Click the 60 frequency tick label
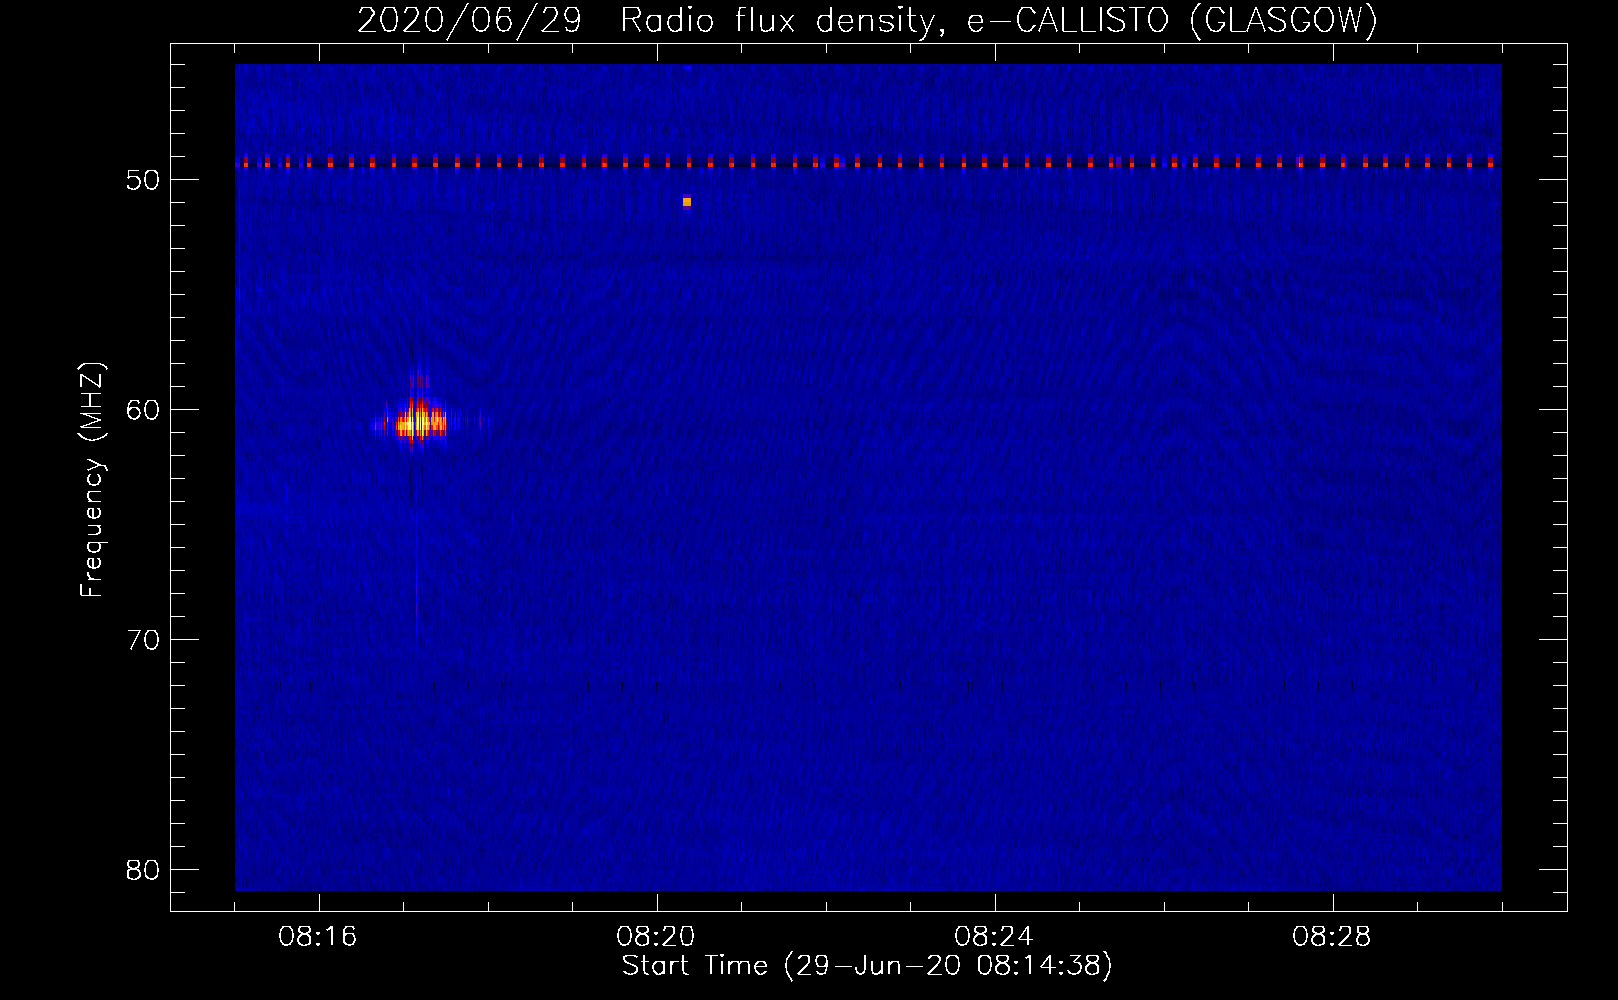The height and width of the screenshot is (1000, 1618). 143,410
